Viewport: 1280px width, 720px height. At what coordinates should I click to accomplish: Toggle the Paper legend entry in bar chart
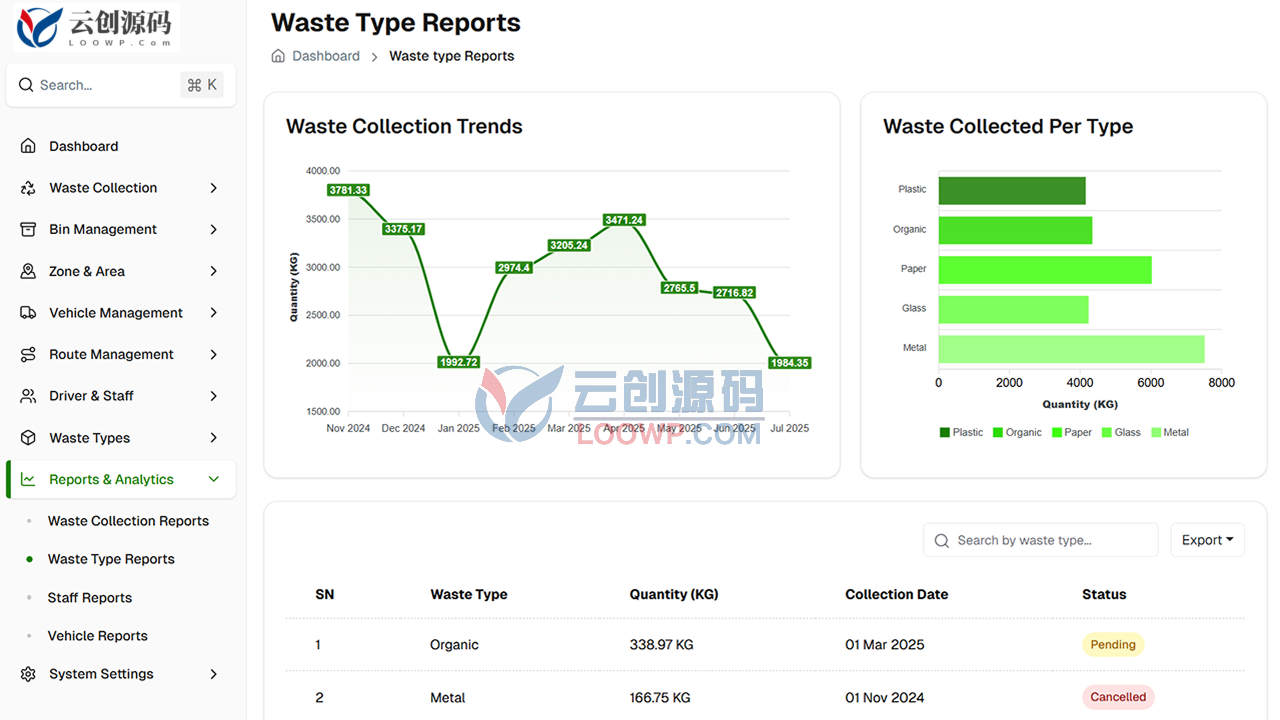coord(1071,433)
